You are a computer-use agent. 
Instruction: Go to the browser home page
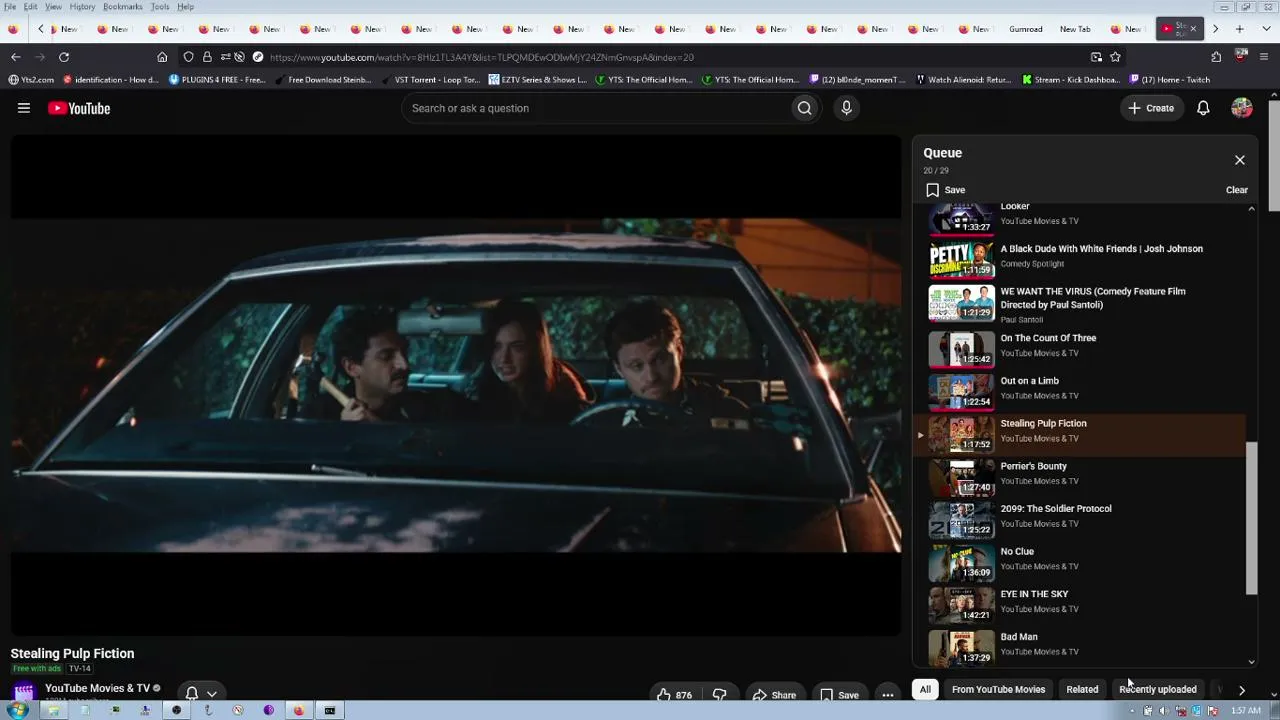[162, 57]
